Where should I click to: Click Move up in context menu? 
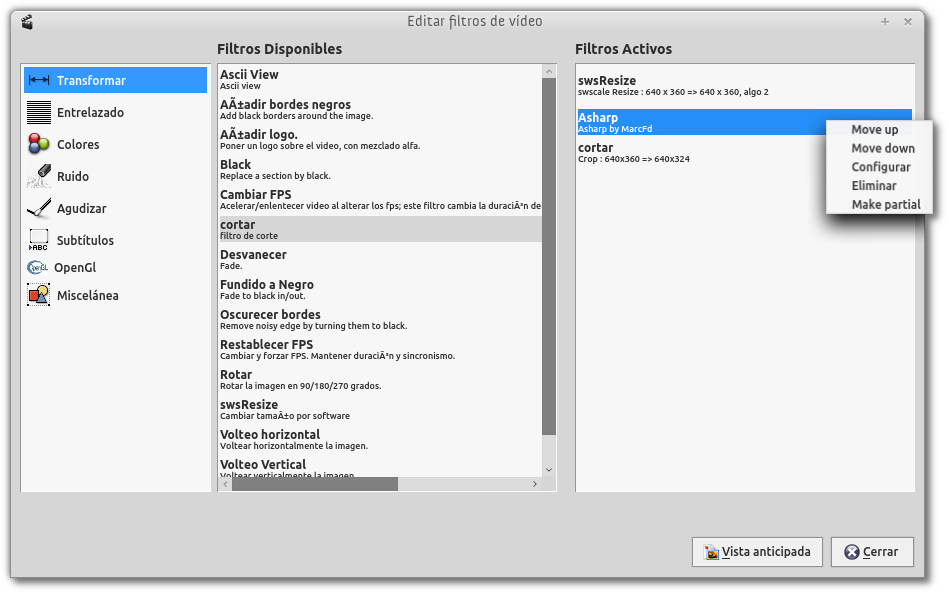tap(874, 130)
